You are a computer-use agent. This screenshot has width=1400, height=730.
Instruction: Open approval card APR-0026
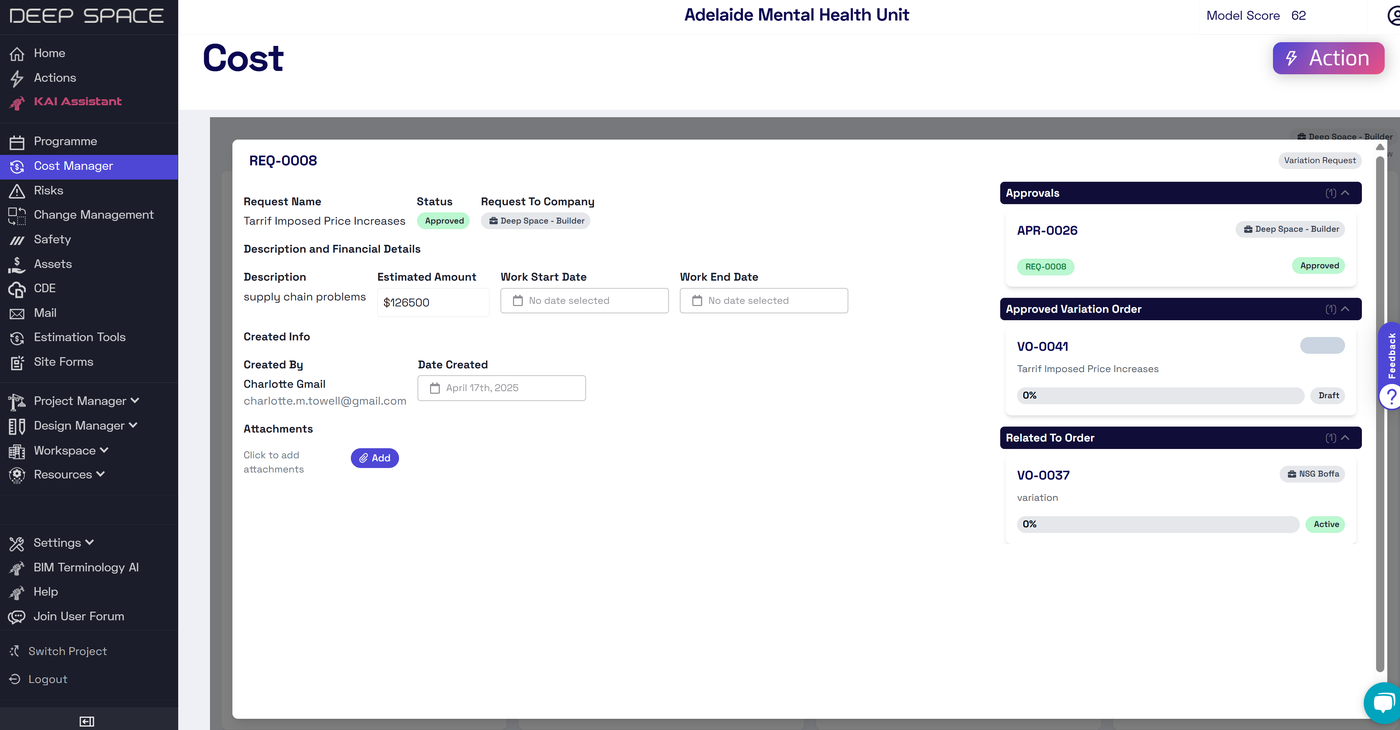click(1180, 247)
